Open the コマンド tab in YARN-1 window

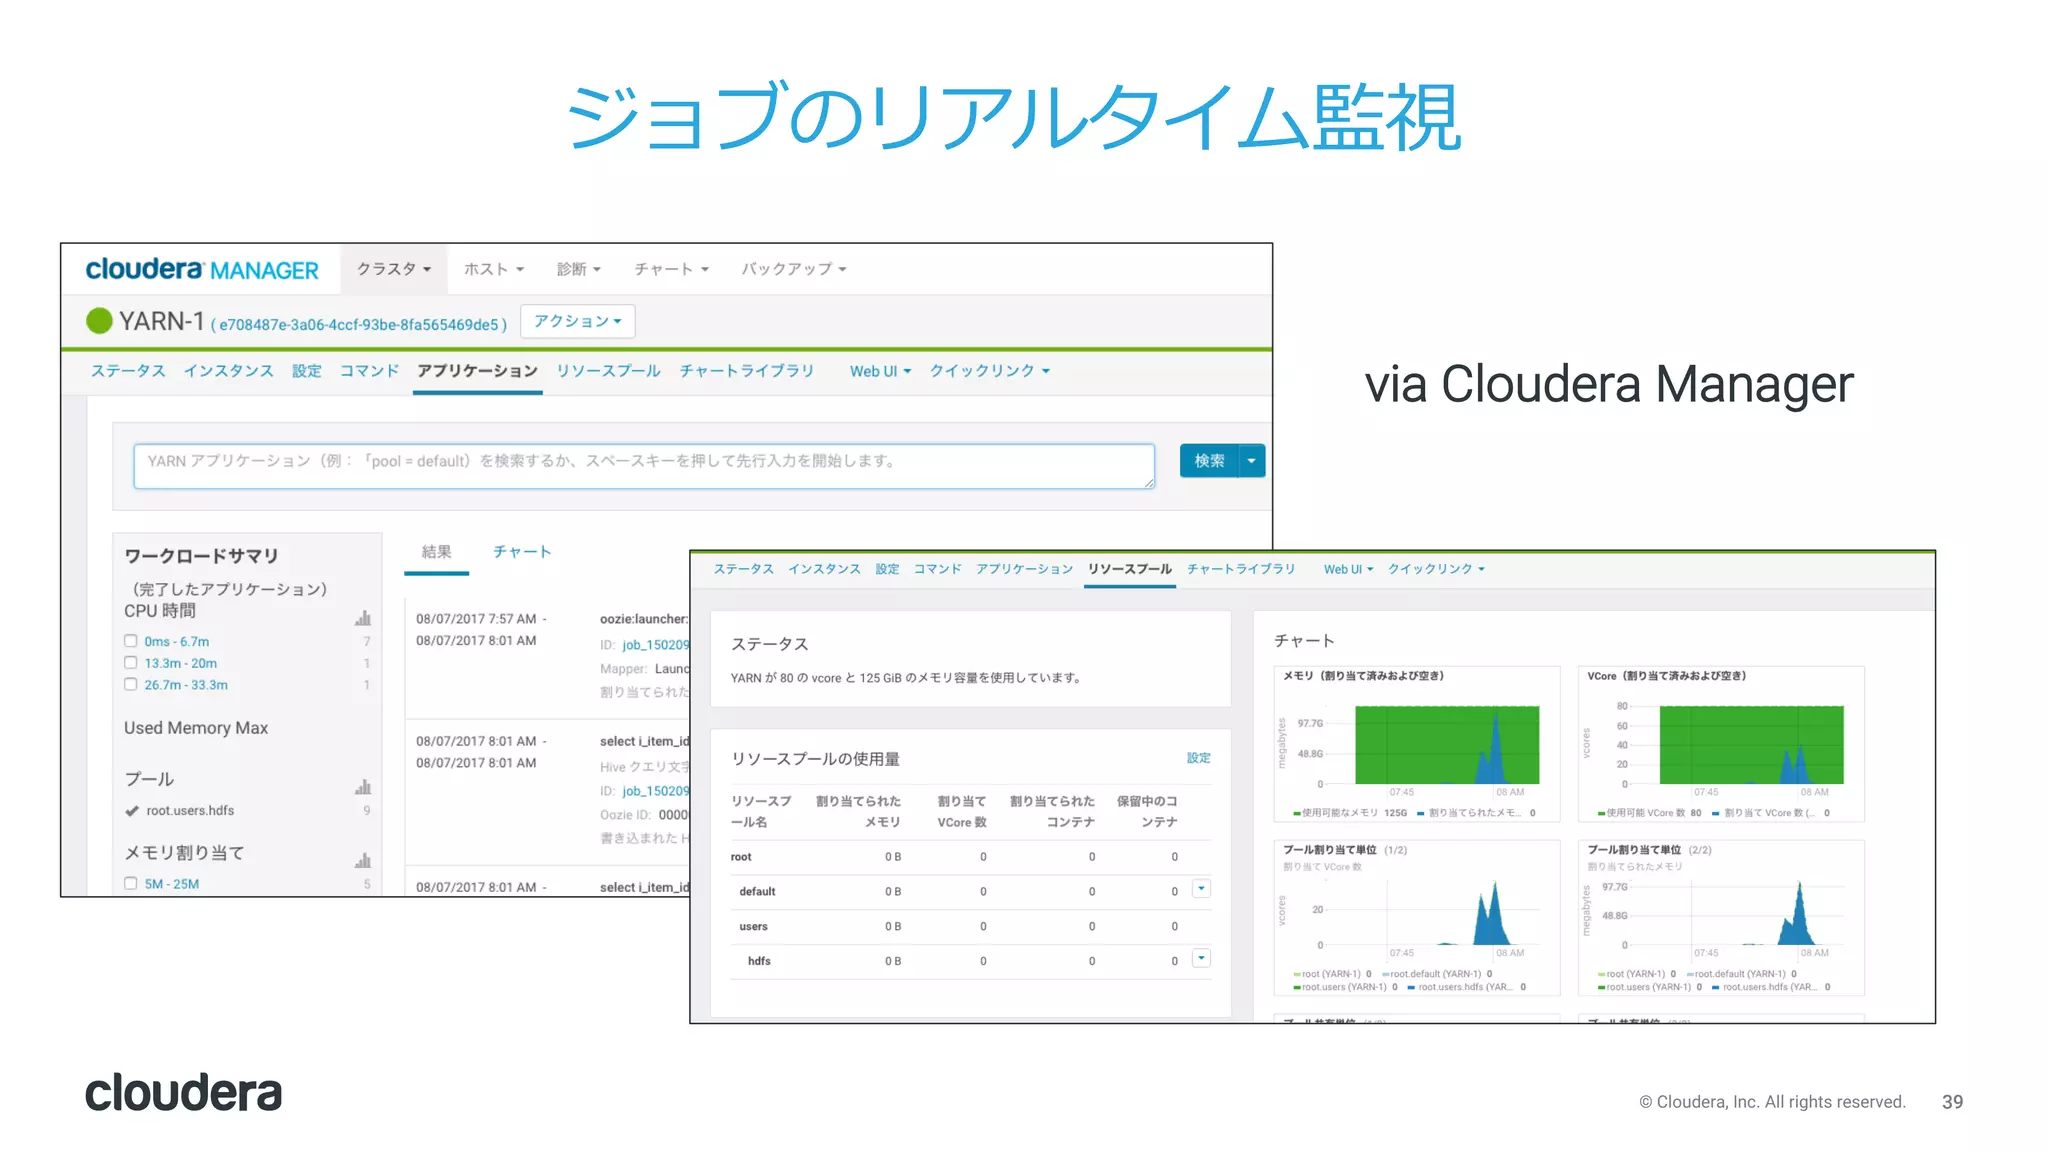(x=369, y=371)
